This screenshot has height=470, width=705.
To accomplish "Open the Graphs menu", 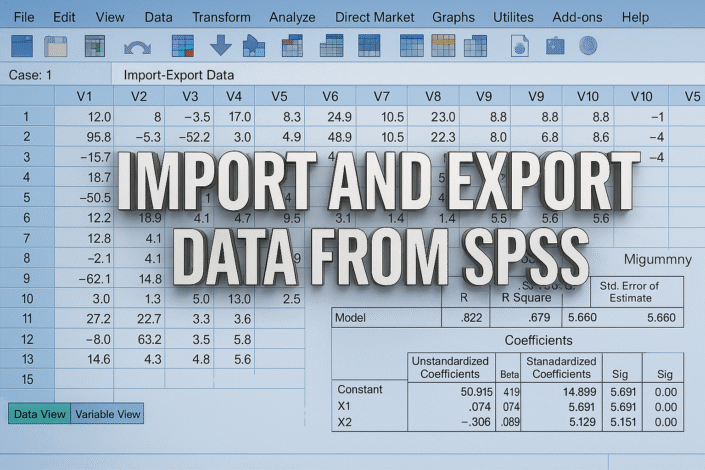I will (453, 18).
